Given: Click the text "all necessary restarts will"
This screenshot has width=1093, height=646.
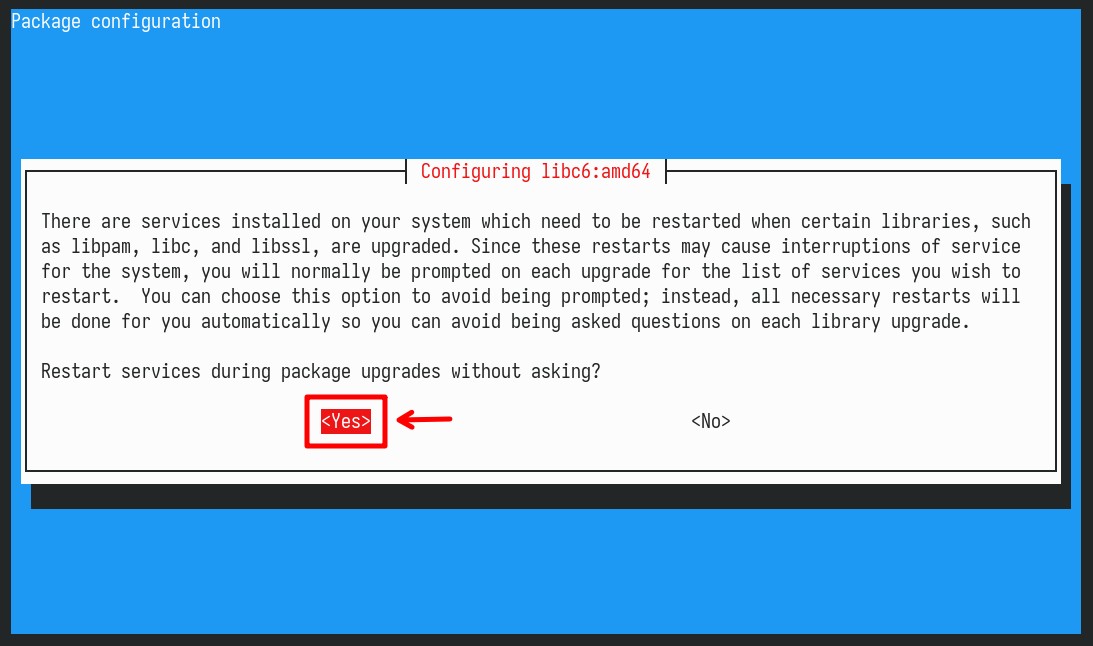Looking at the screenshot, I should pyautogui.click(x=885, y=297).
